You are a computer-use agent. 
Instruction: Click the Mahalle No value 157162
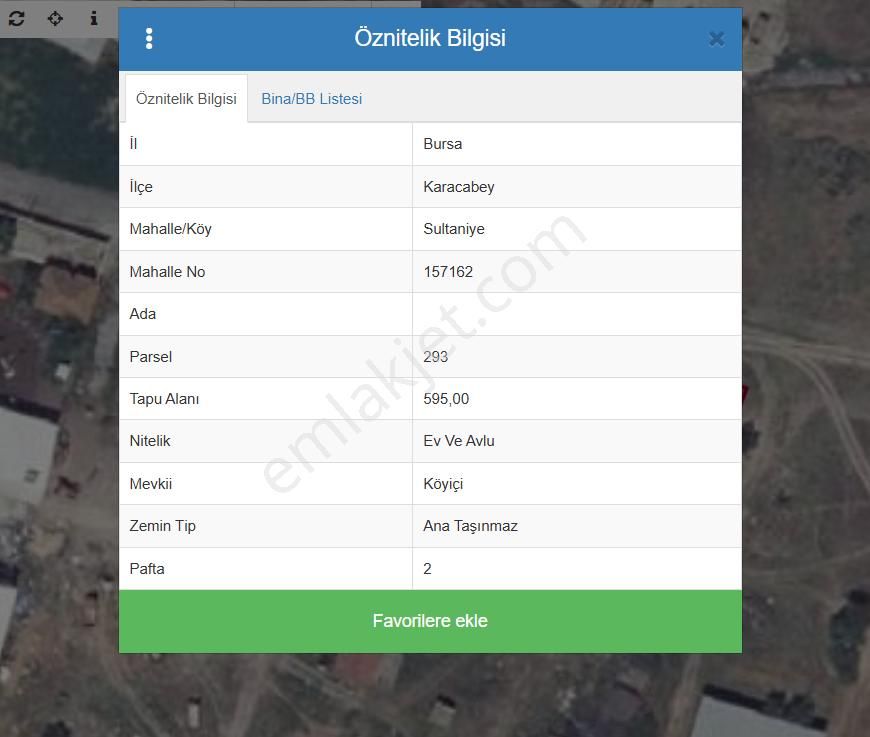click(x=448, y=272)
